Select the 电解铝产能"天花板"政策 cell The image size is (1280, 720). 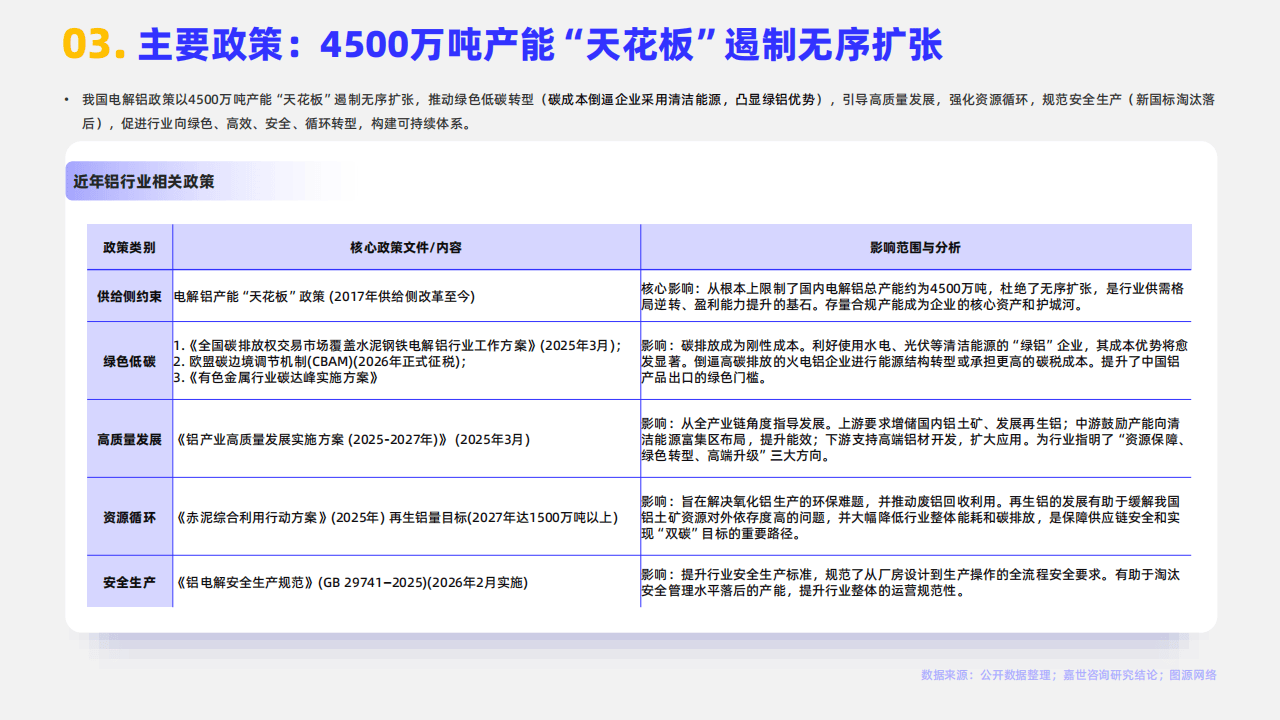(324, 296)
